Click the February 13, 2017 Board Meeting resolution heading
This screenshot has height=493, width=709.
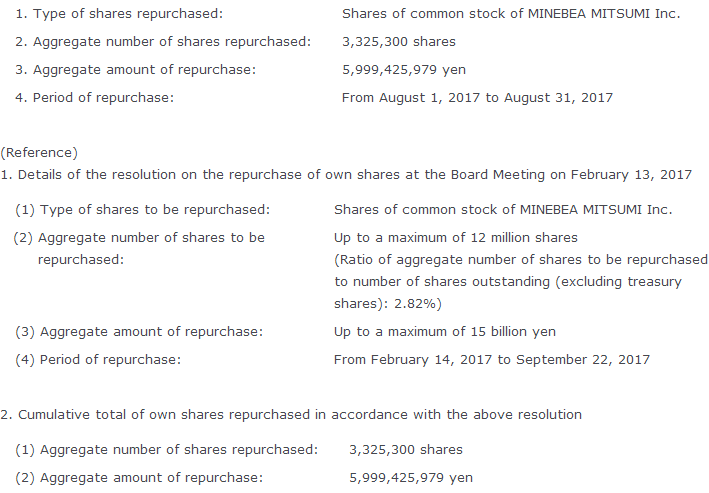pyautogui.click(x=346, y=174)
